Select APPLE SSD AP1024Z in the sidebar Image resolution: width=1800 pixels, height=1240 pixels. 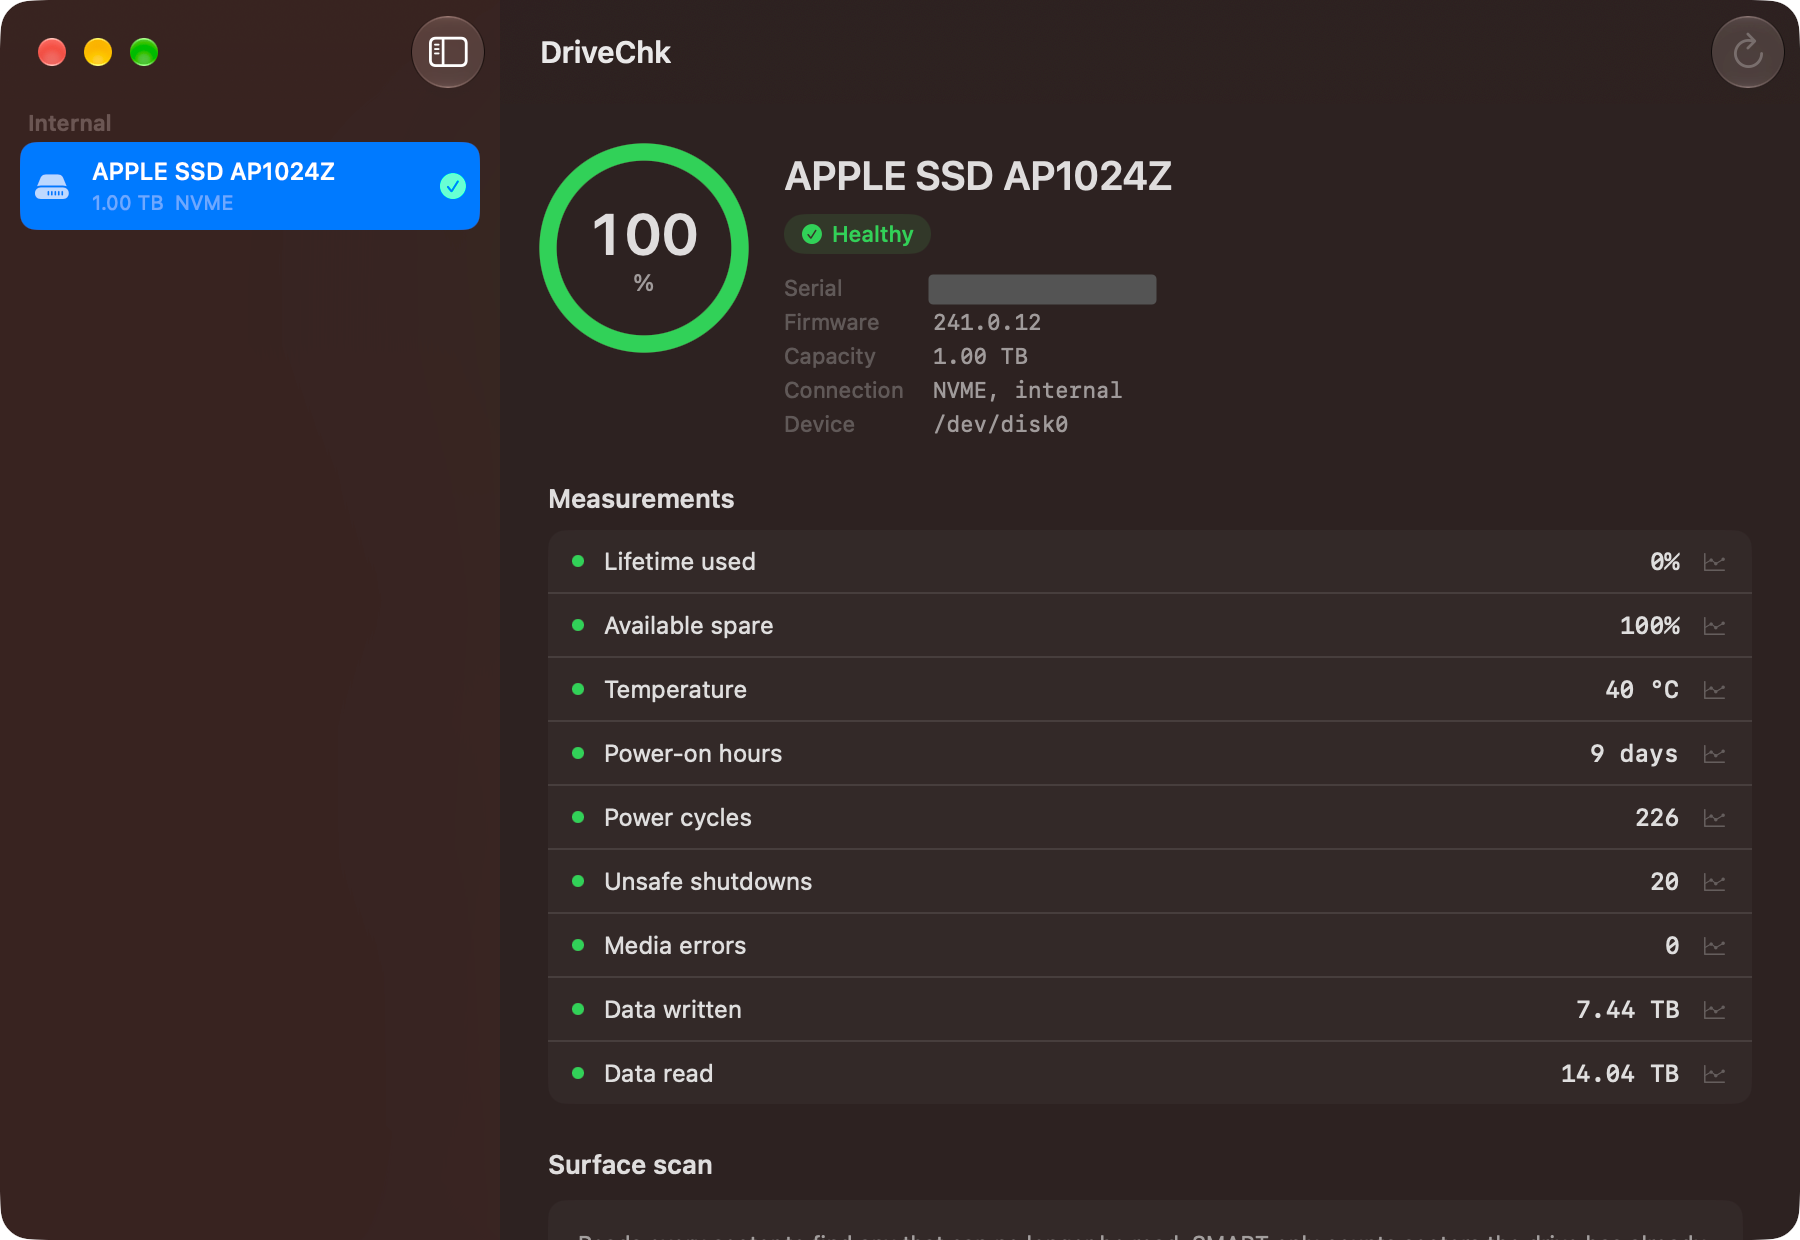(250, 186)
